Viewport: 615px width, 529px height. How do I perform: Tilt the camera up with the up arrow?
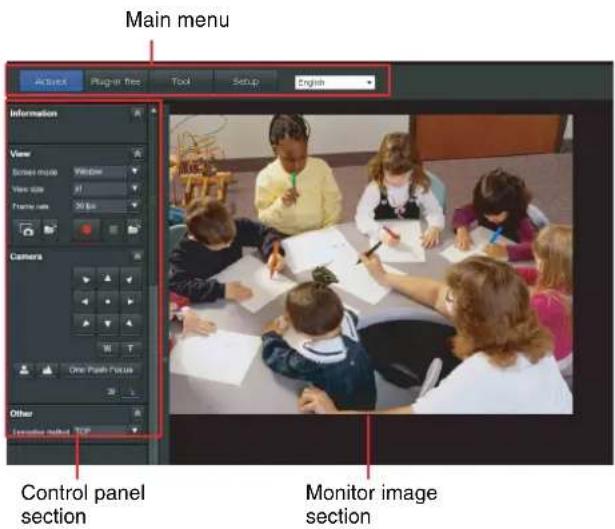107,279
